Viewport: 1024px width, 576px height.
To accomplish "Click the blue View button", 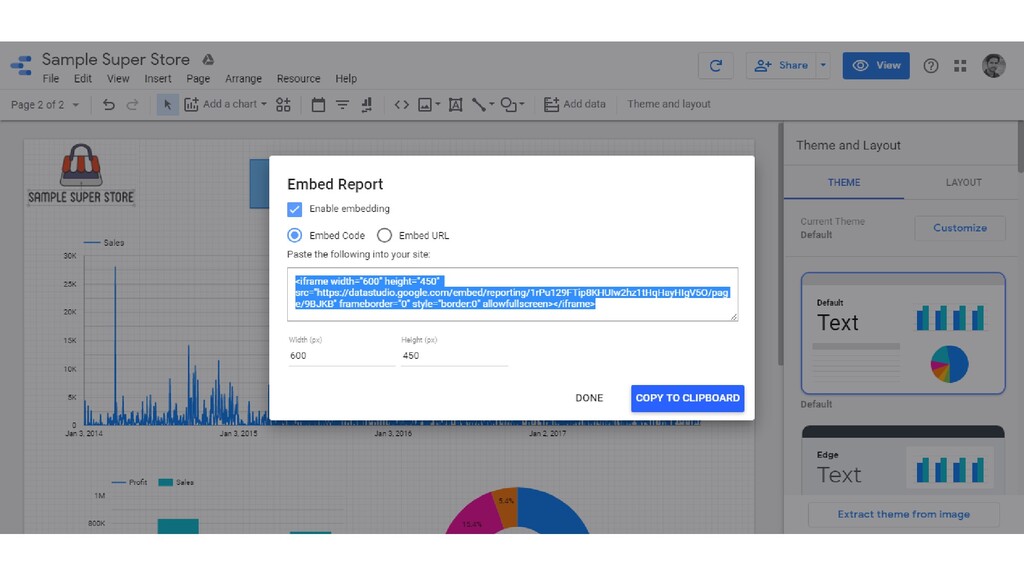I will pyautogui.click(x=876, y=65).
